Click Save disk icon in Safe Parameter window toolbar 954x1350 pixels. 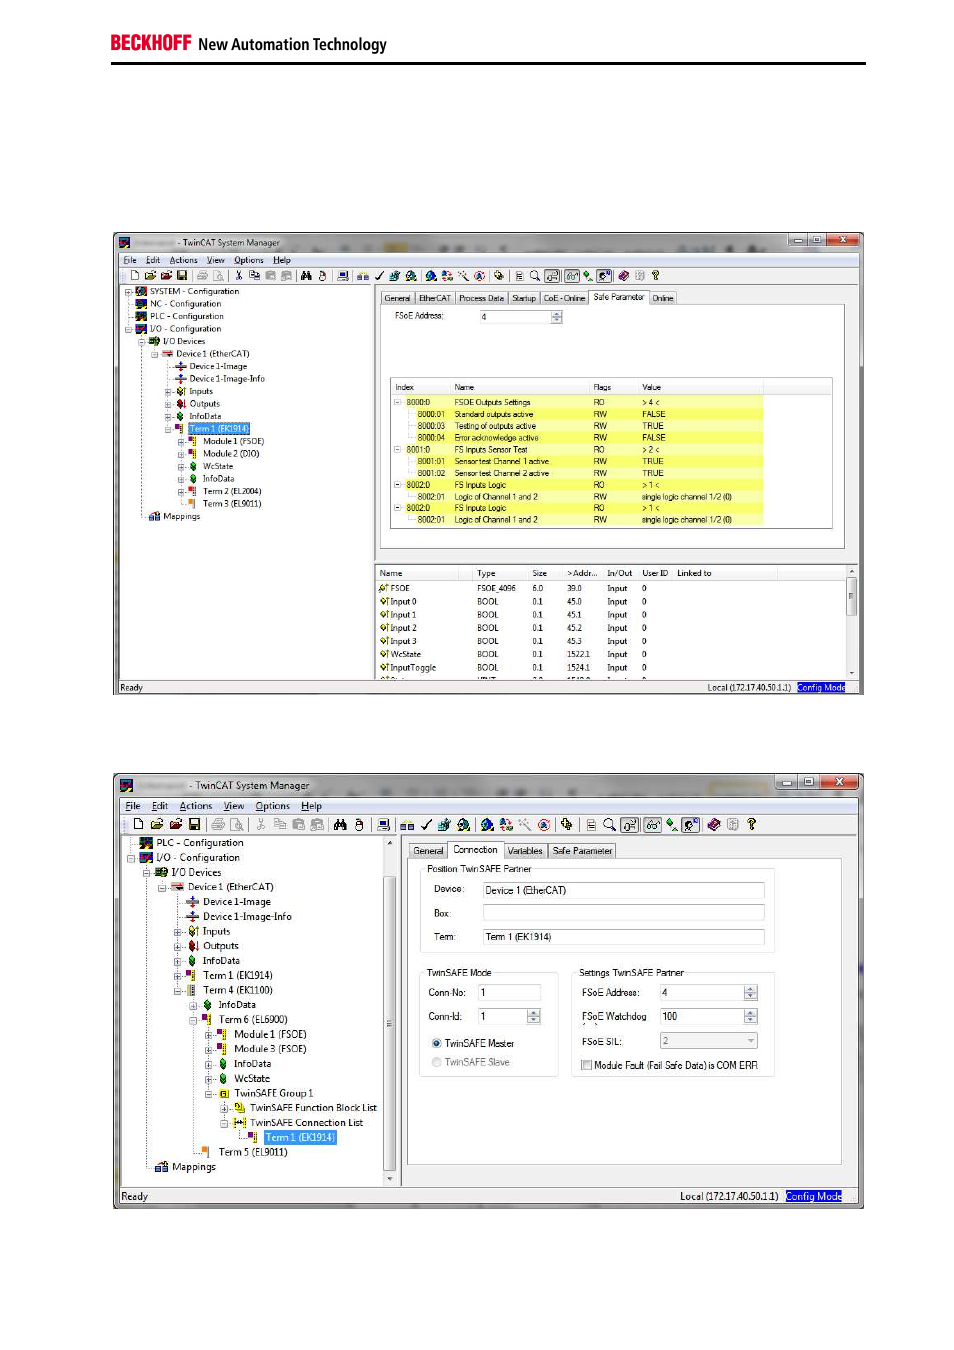point(182,275)
